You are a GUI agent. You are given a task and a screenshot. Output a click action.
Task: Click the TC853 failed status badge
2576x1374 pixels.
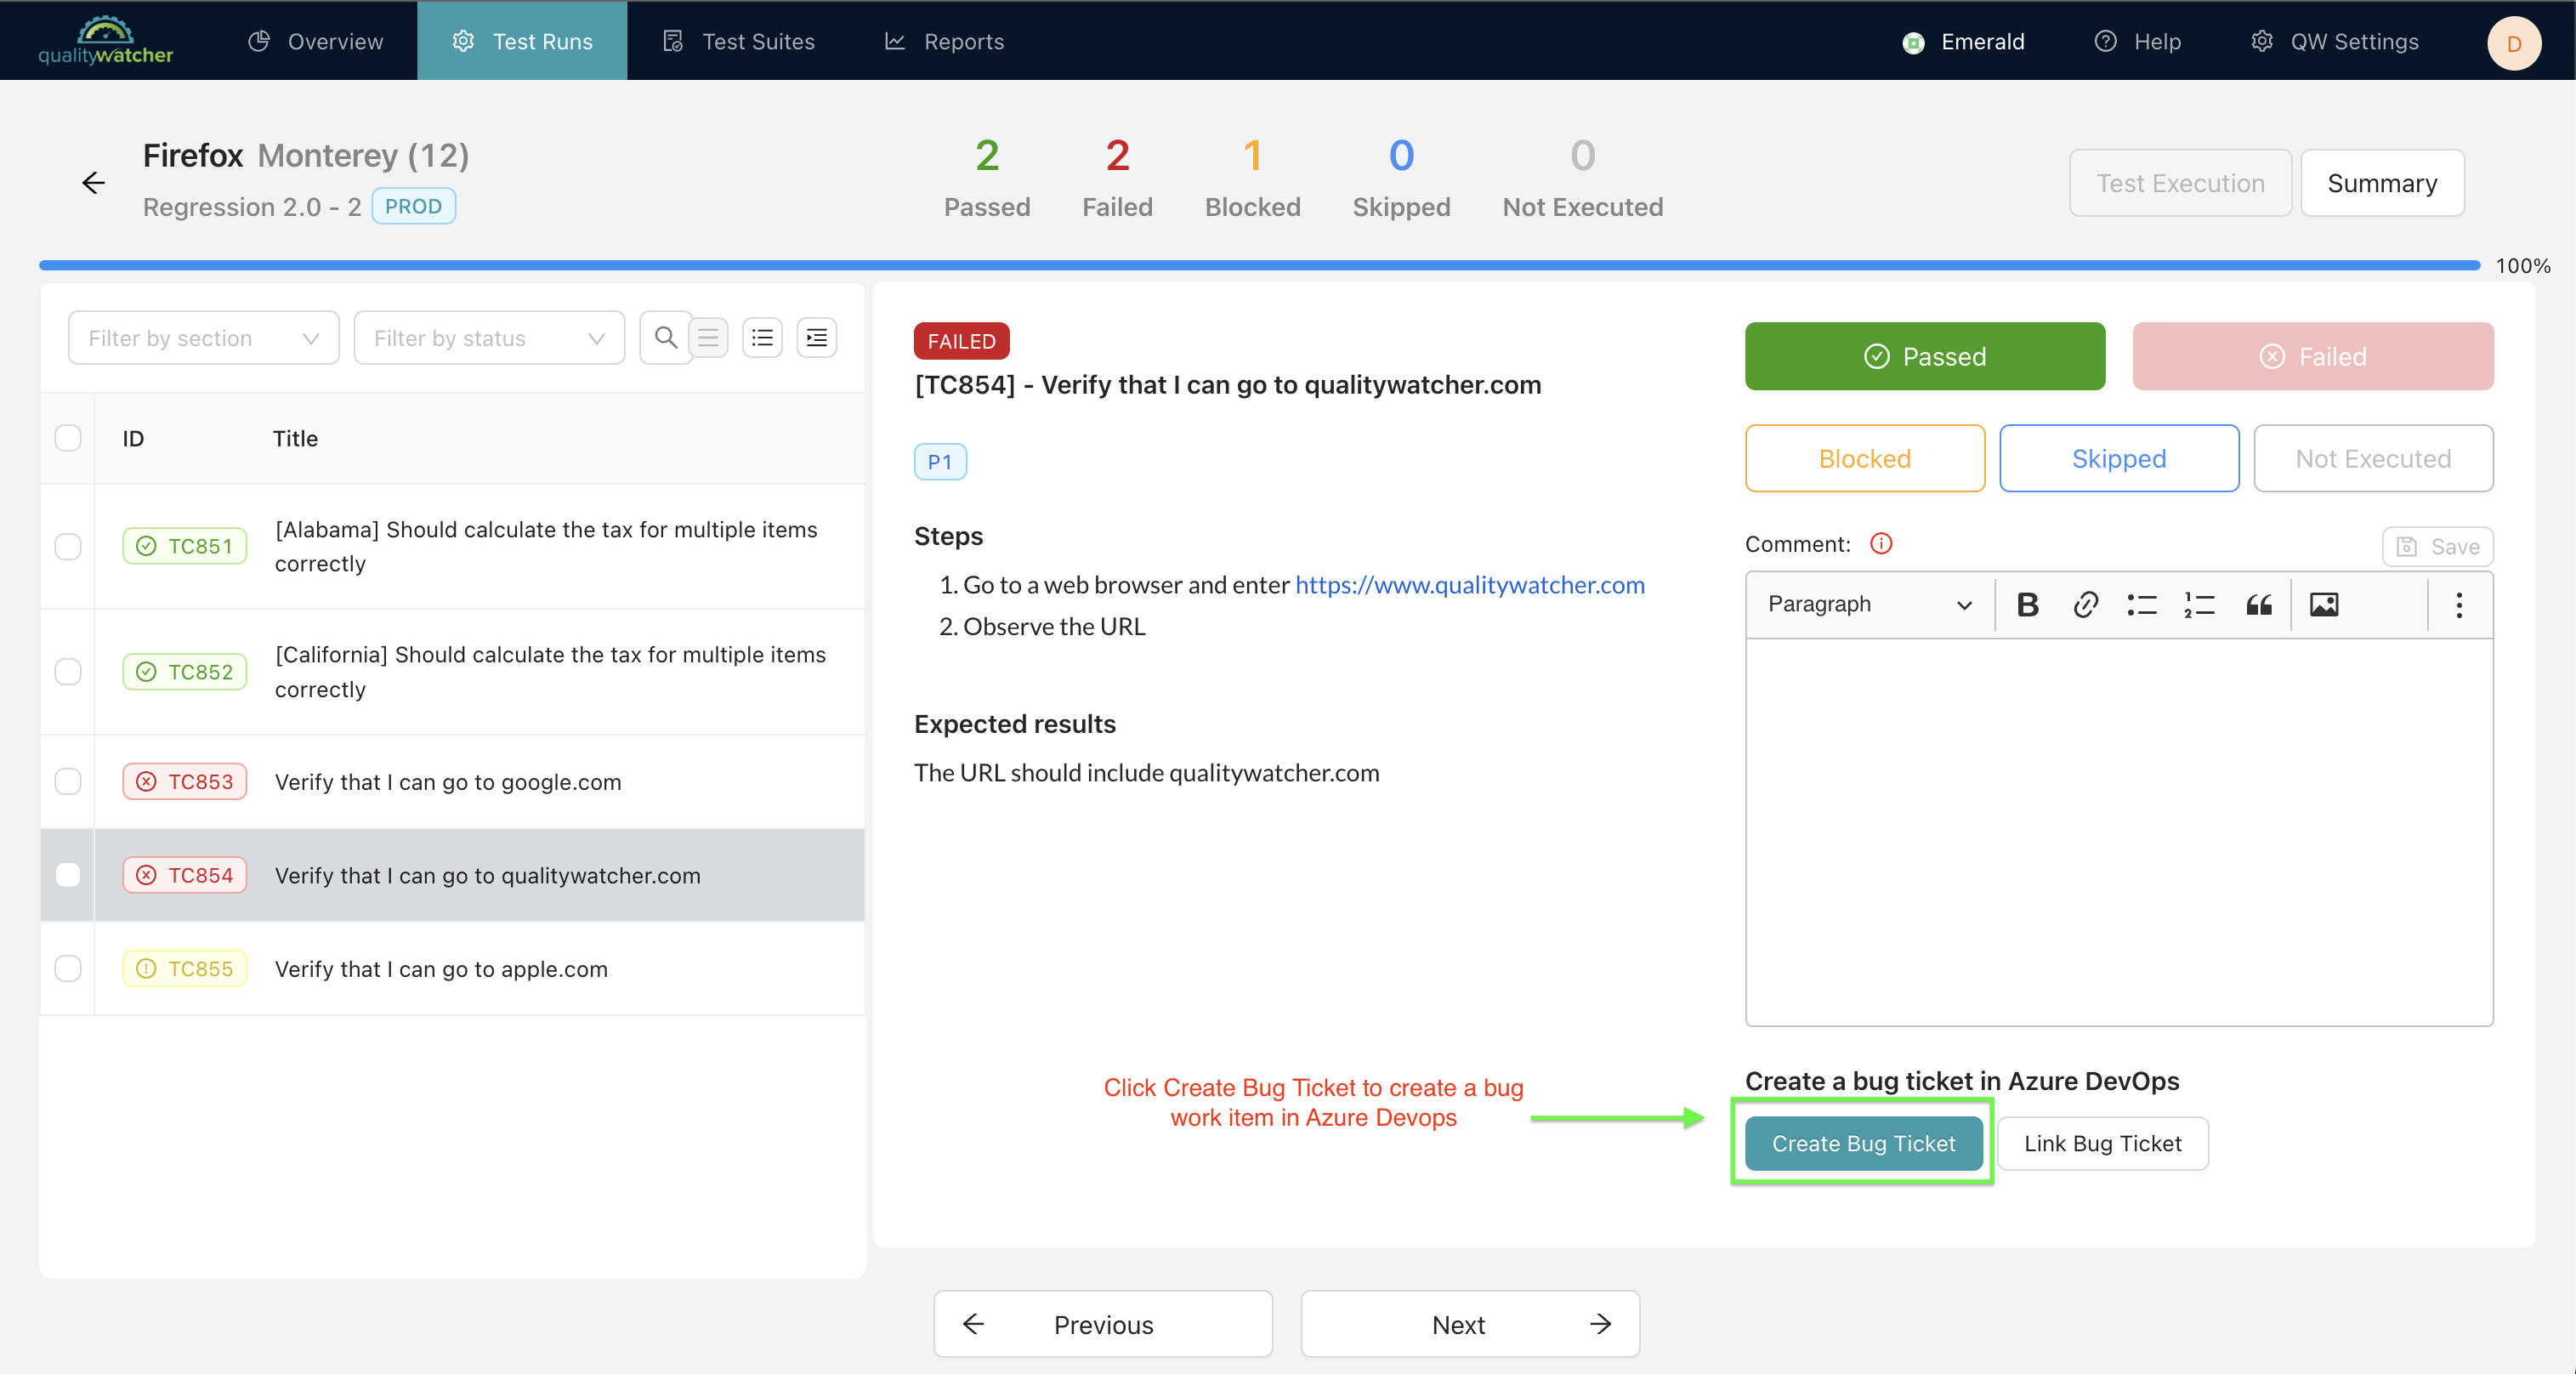click(185, 782)
